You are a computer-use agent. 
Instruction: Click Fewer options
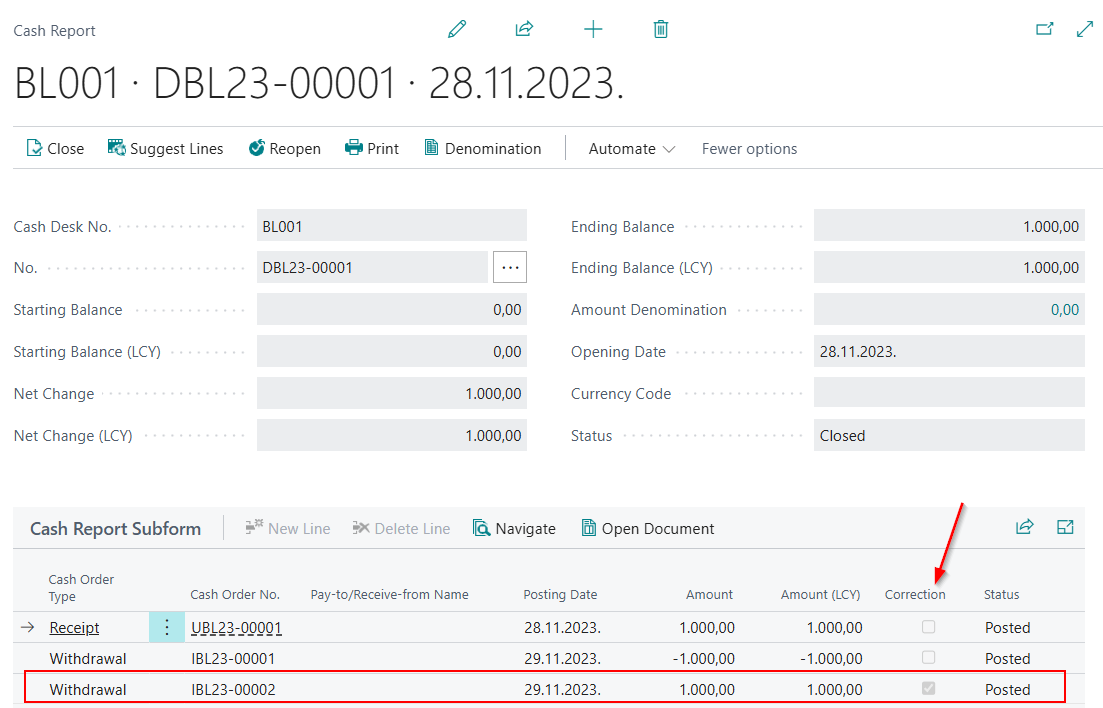point(749,148)
